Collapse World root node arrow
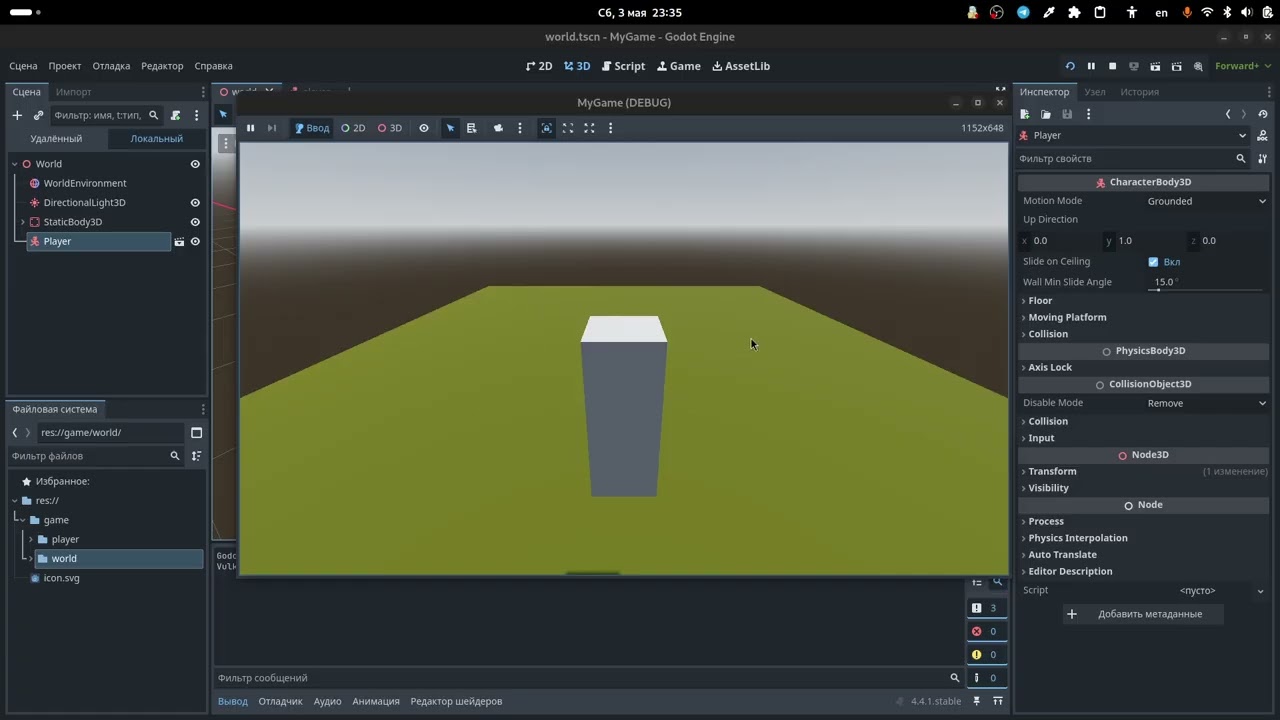 pyautogui.click(x=15, y=164)
